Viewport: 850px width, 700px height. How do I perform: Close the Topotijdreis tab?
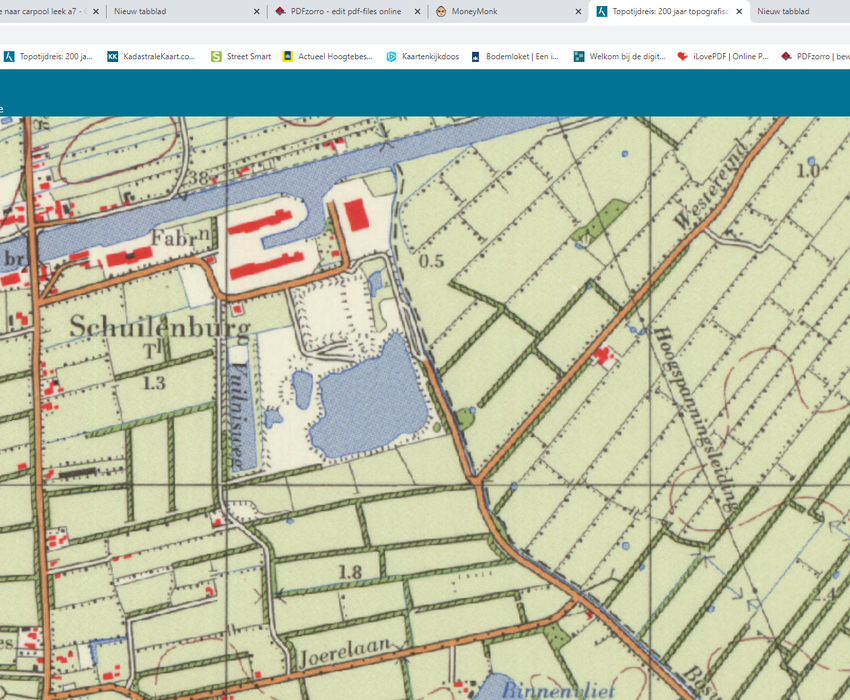click(x=739, y=11)
